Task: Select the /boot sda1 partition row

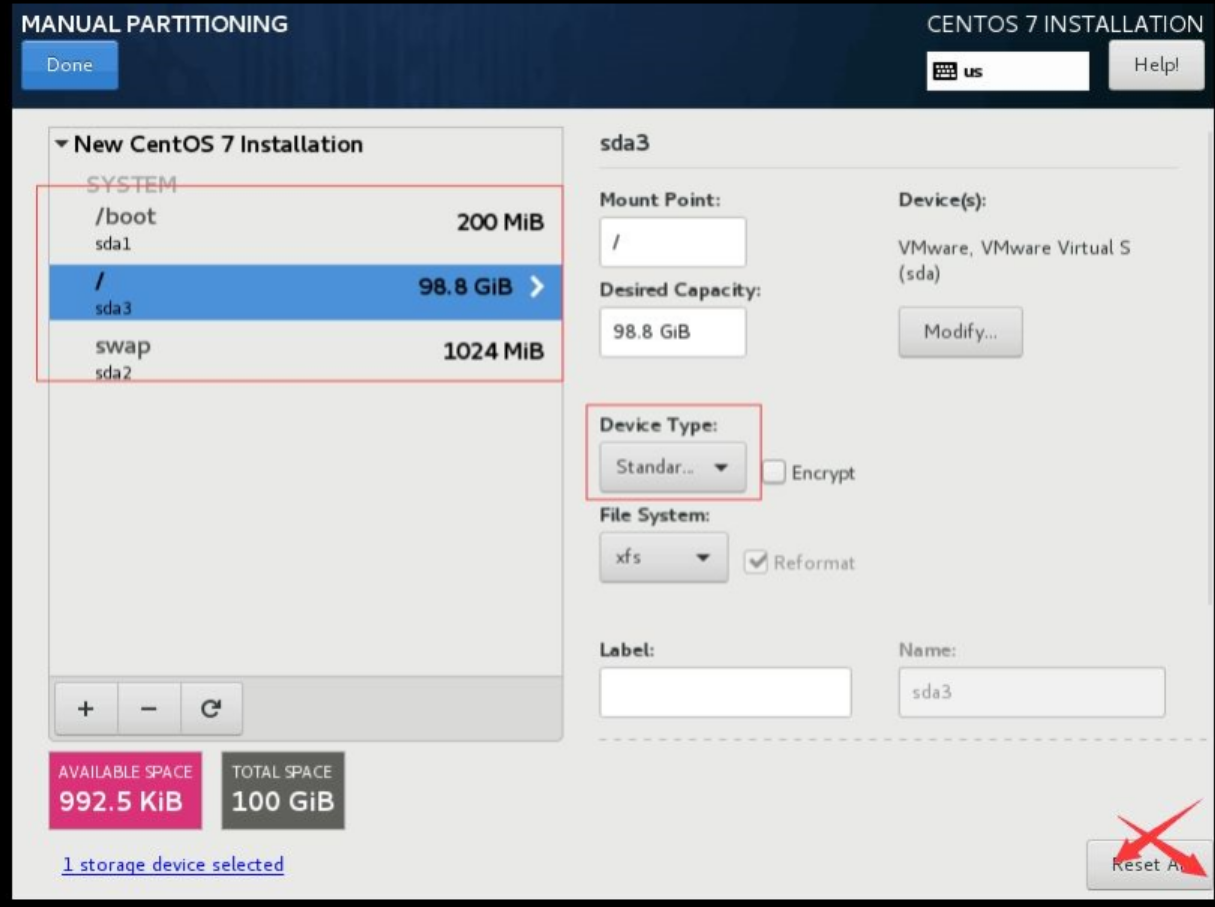Action: (306, 227)
